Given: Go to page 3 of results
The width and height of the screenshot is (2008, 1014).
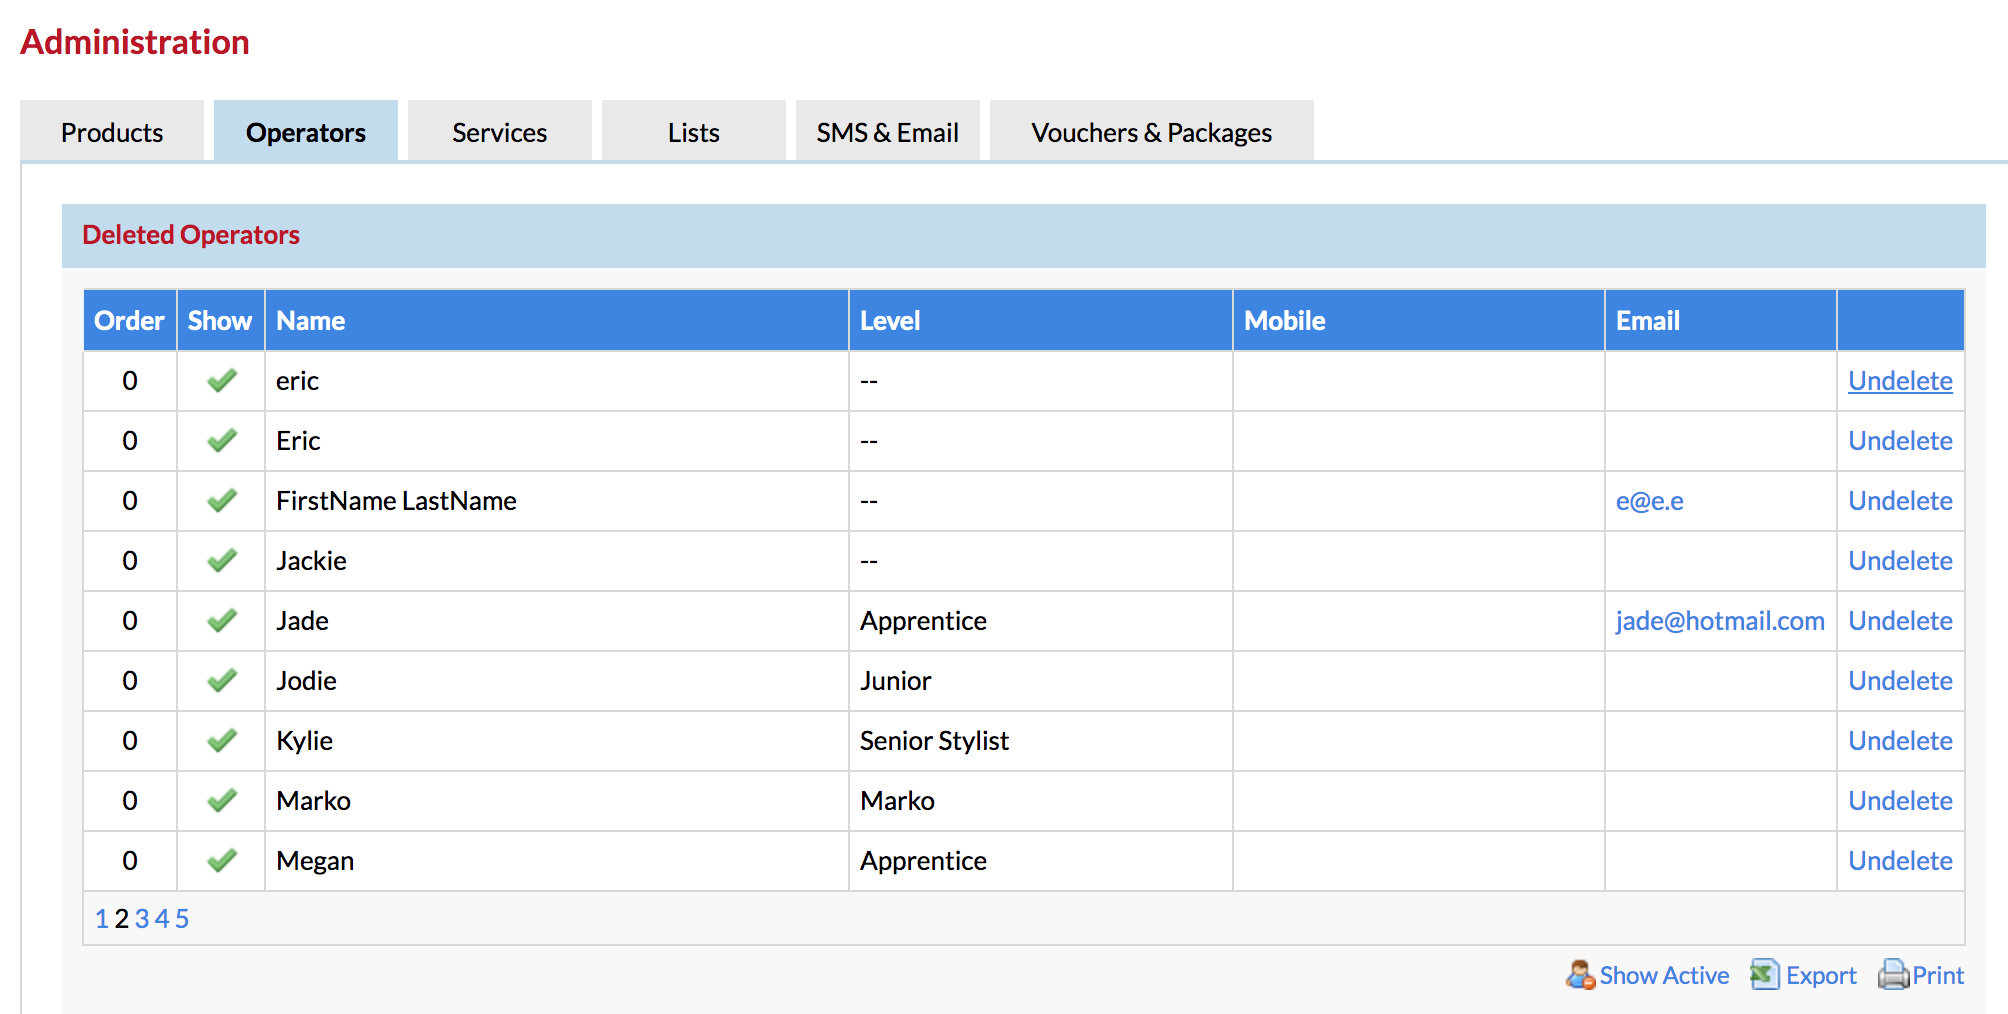Looking at the screenshot, I should coord(142,919).
